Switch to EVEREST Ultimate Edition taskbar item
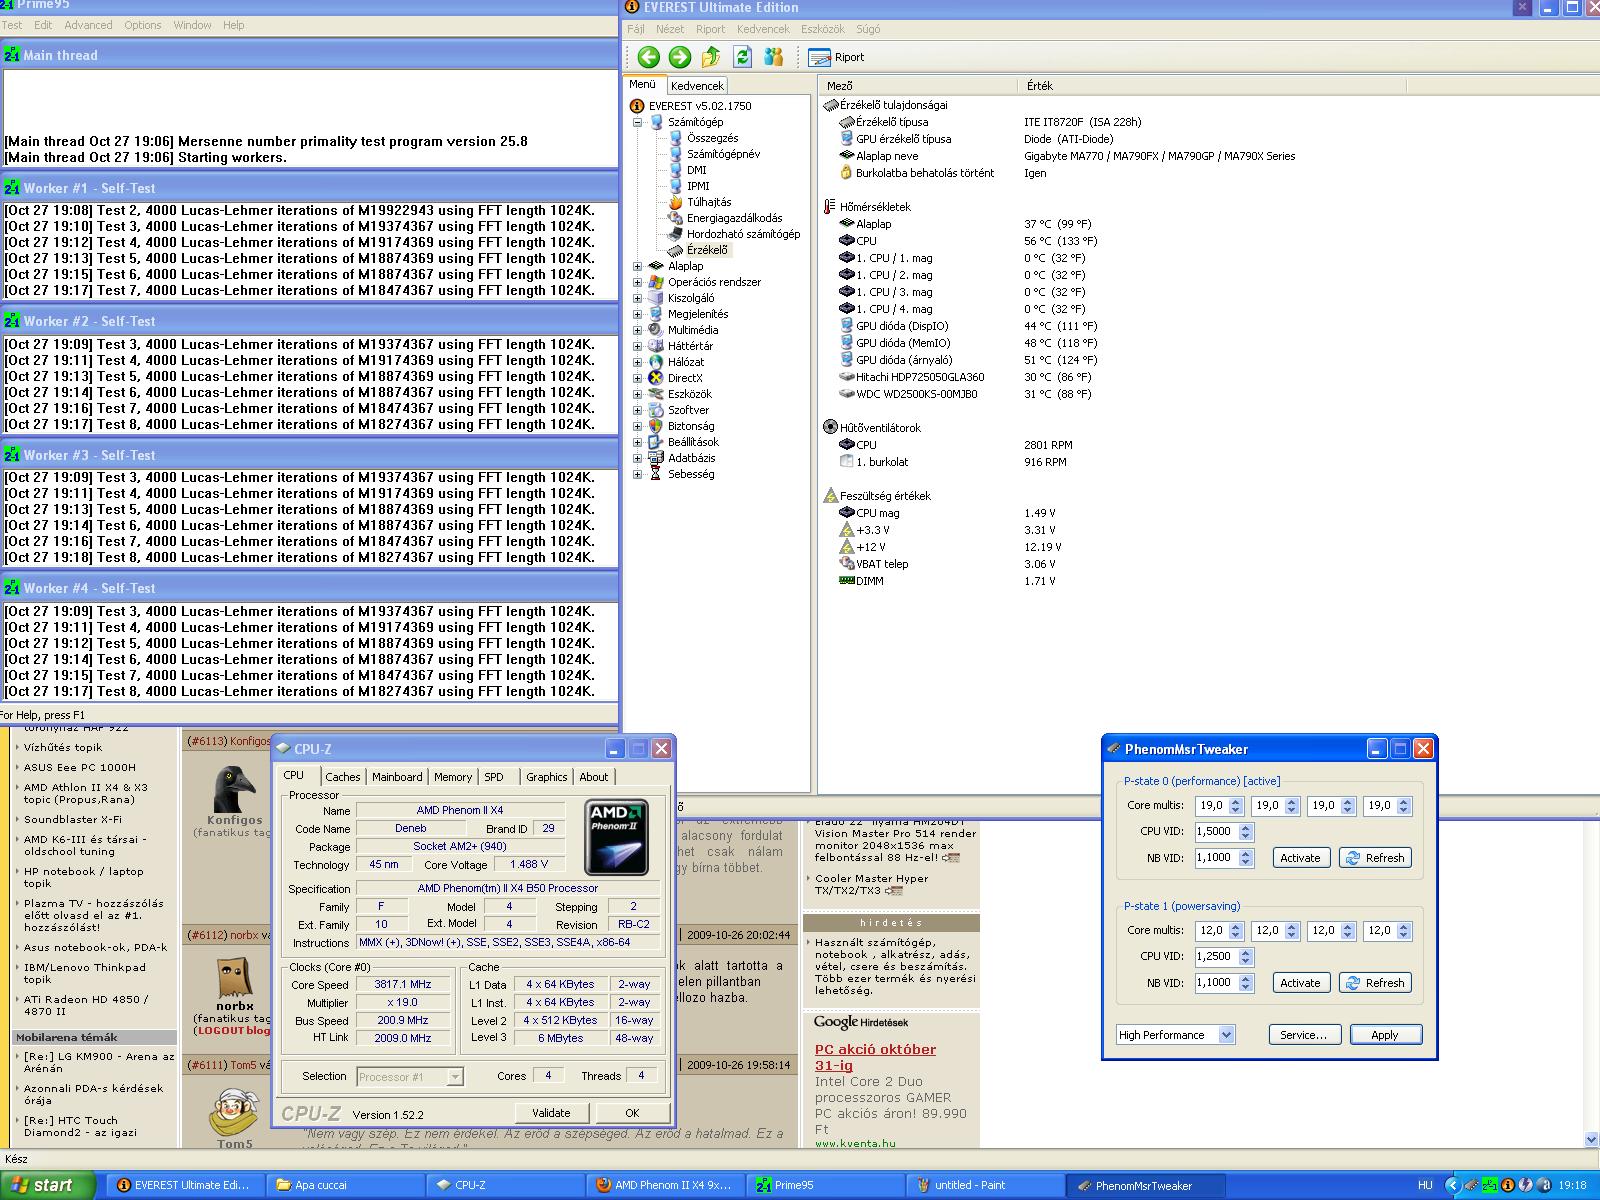Viewport: 1600px width, 1200px height. (184, 1185)
